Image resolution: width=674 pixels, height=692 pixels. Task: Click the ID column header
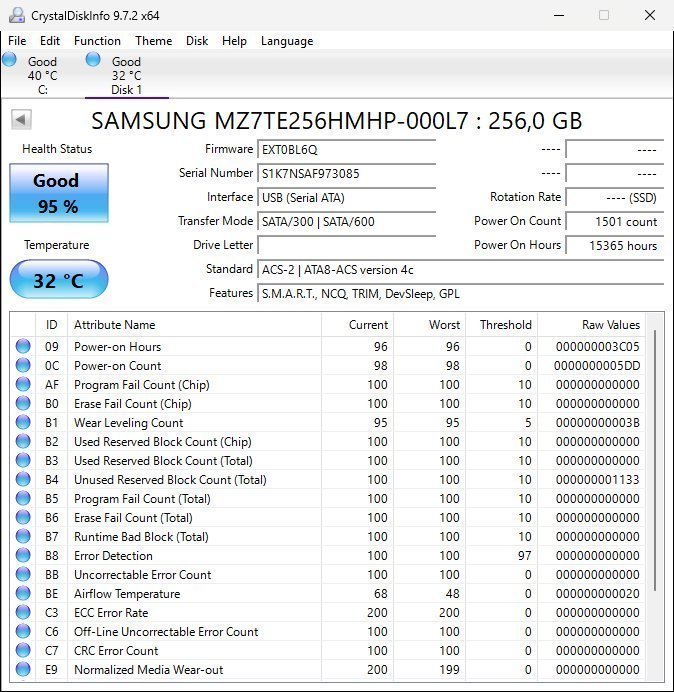pyautogui.click(x=52, y=325)
